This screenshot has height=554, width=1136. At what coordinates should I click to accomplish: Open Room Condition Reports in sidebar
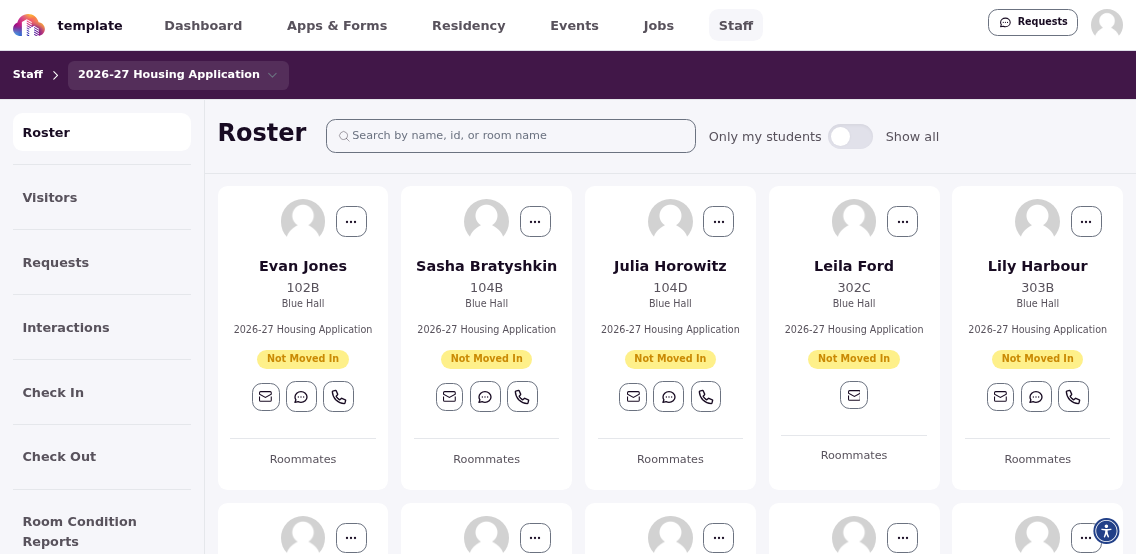click(x=102, y=532)
